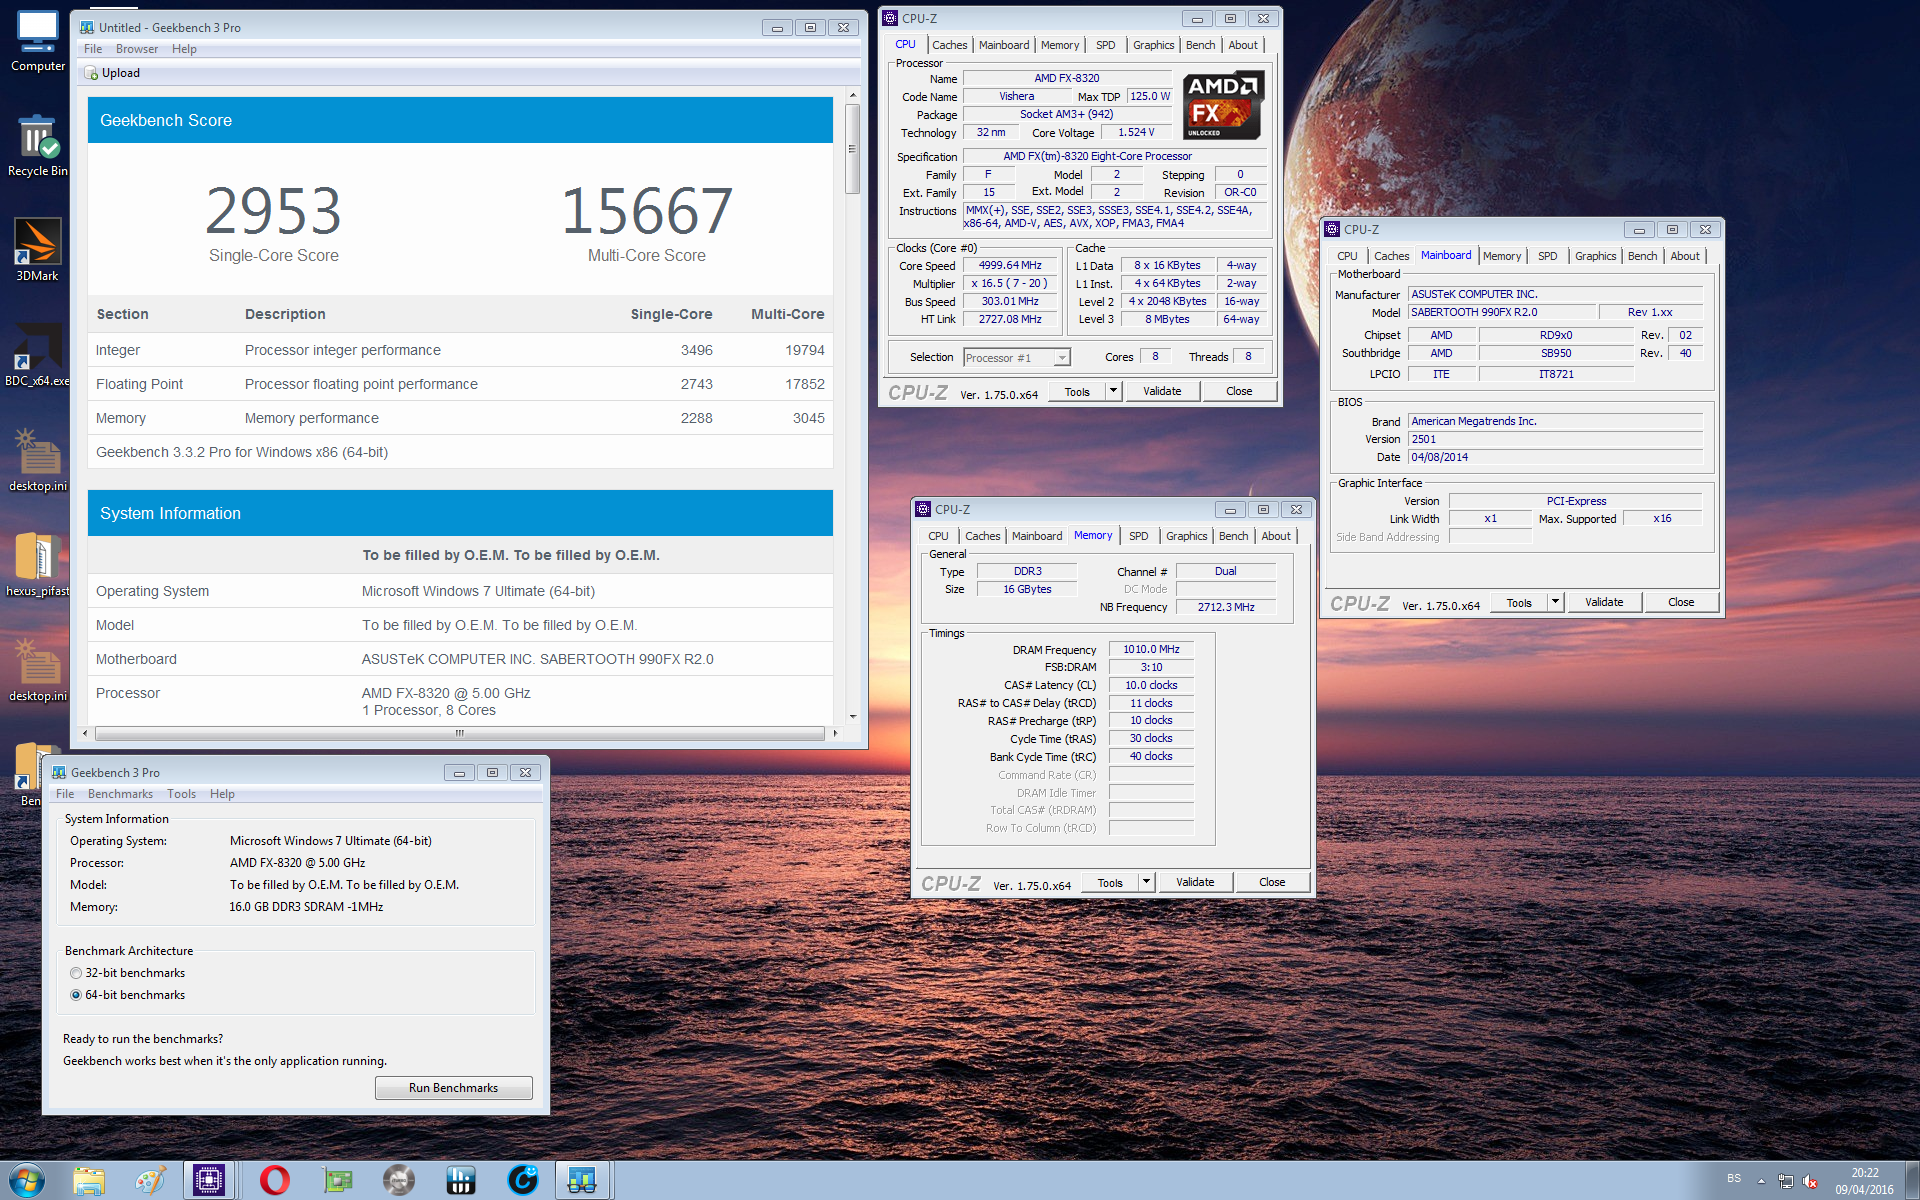Click the AMD FX processor logo
Screen dimensions: 1920x1200
click(1223, 104)
